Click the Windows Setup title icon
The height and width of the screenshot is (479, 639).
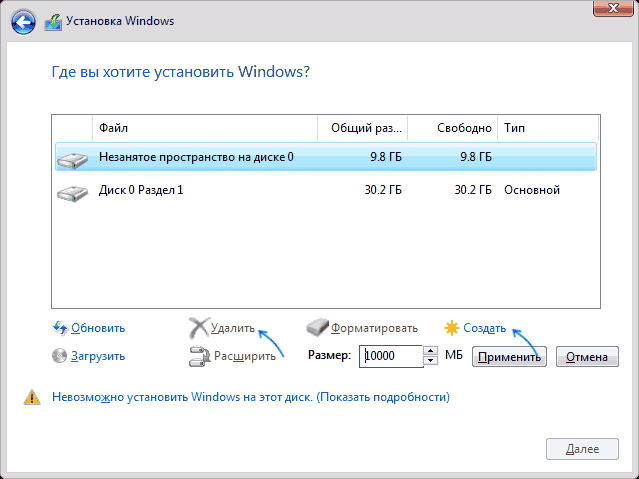pyautogui.click(x=53, y=22)
